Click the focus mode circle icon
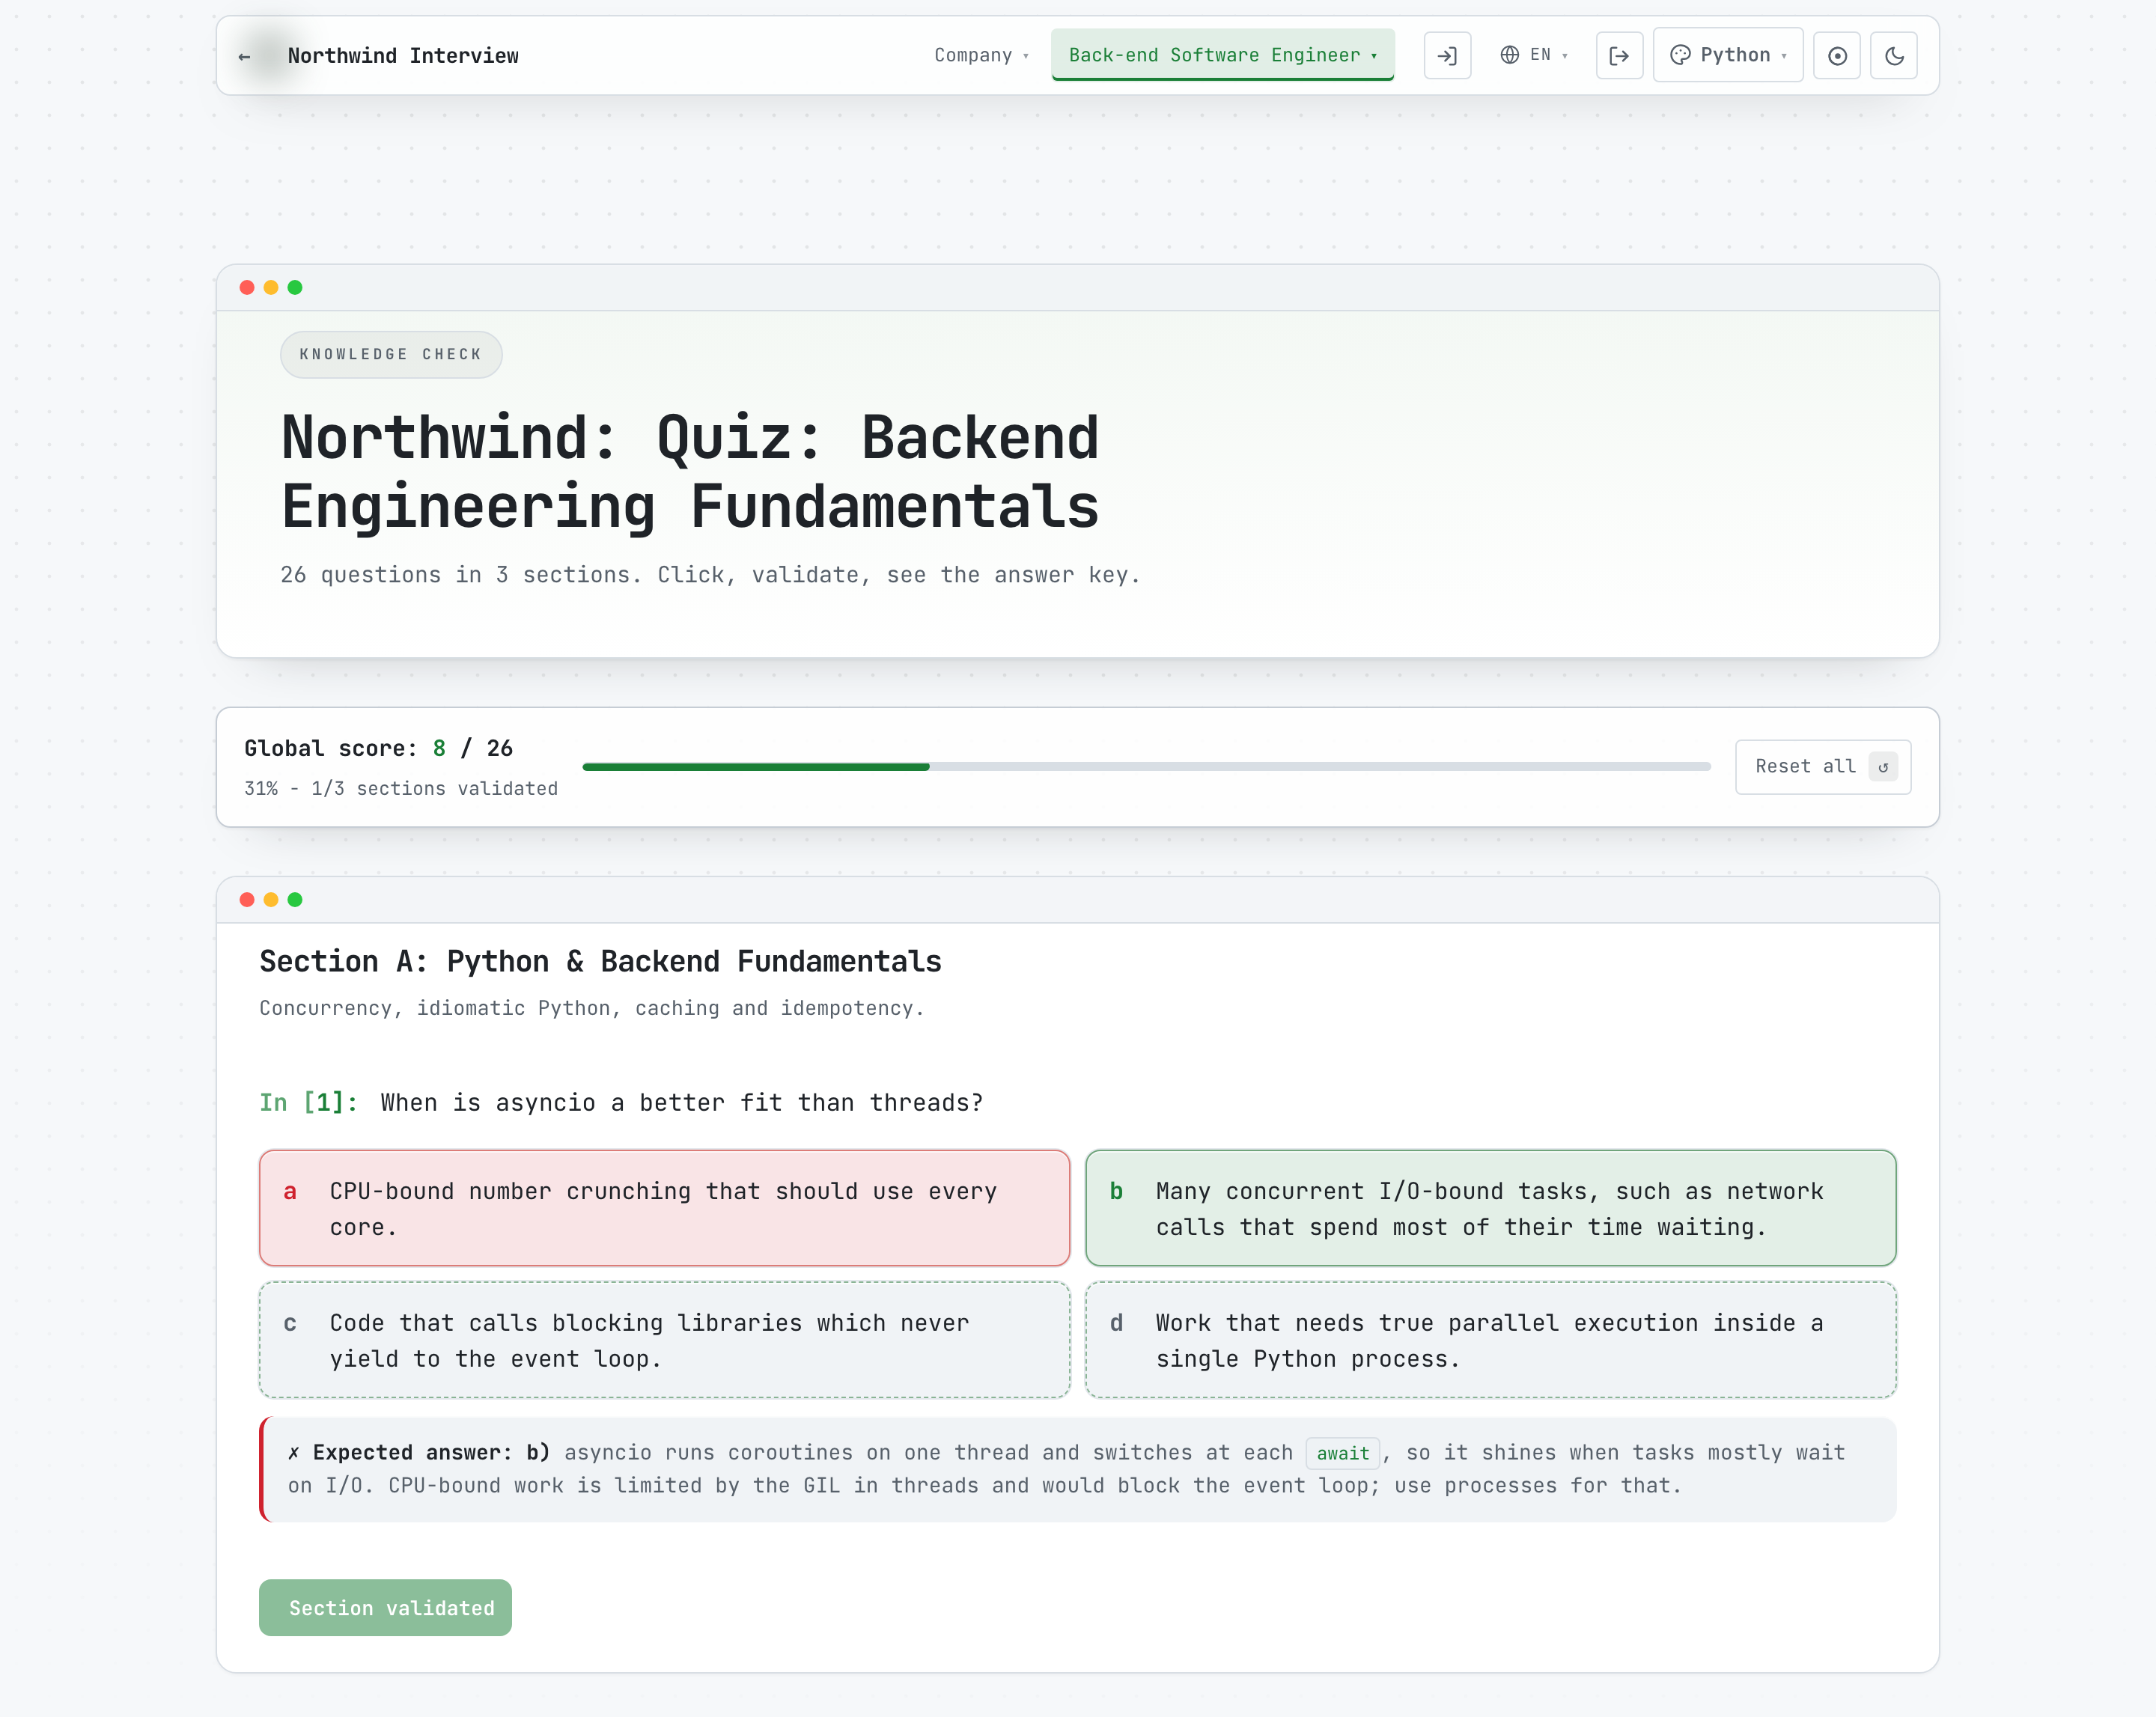Screen dimensions: 2156x1717 pyautogui.click(x=1837, y=56)
